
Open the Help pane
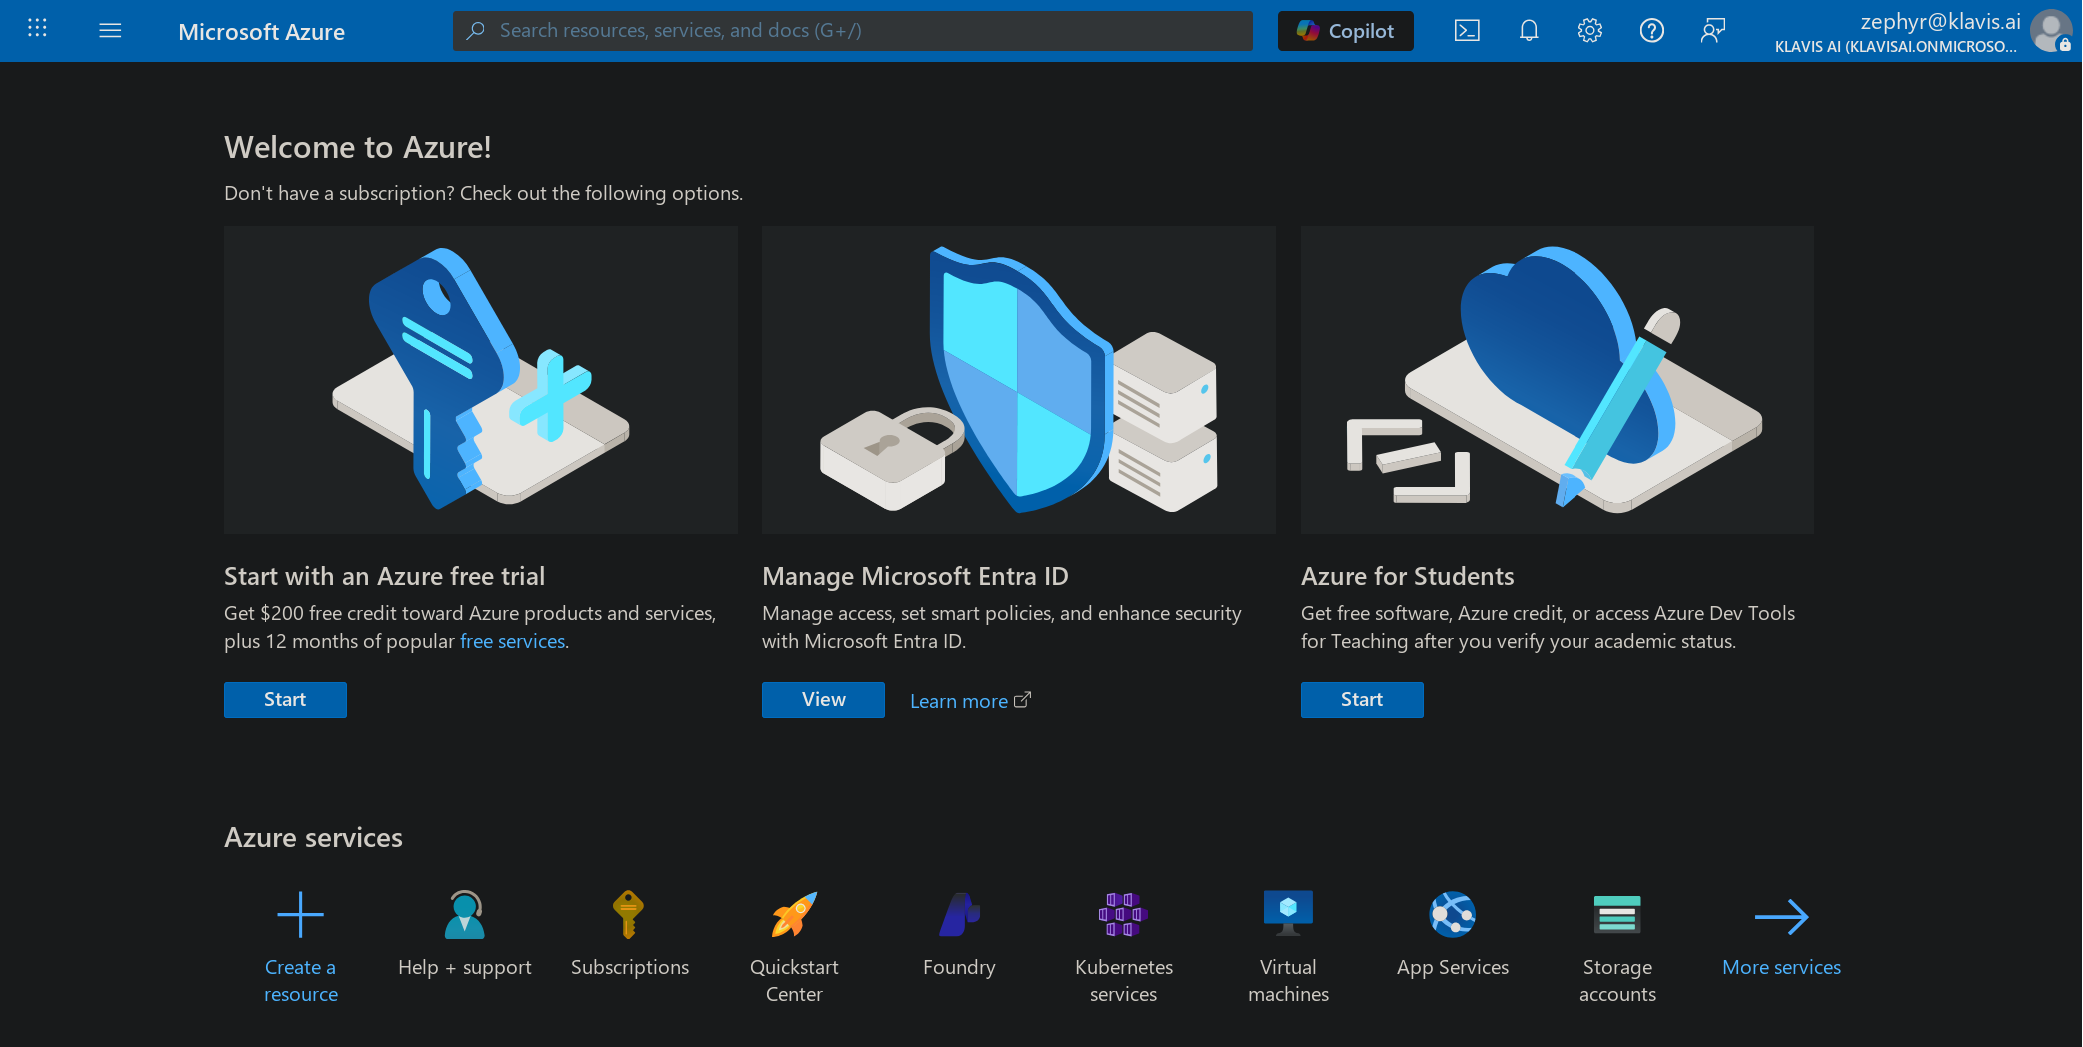1651,30
